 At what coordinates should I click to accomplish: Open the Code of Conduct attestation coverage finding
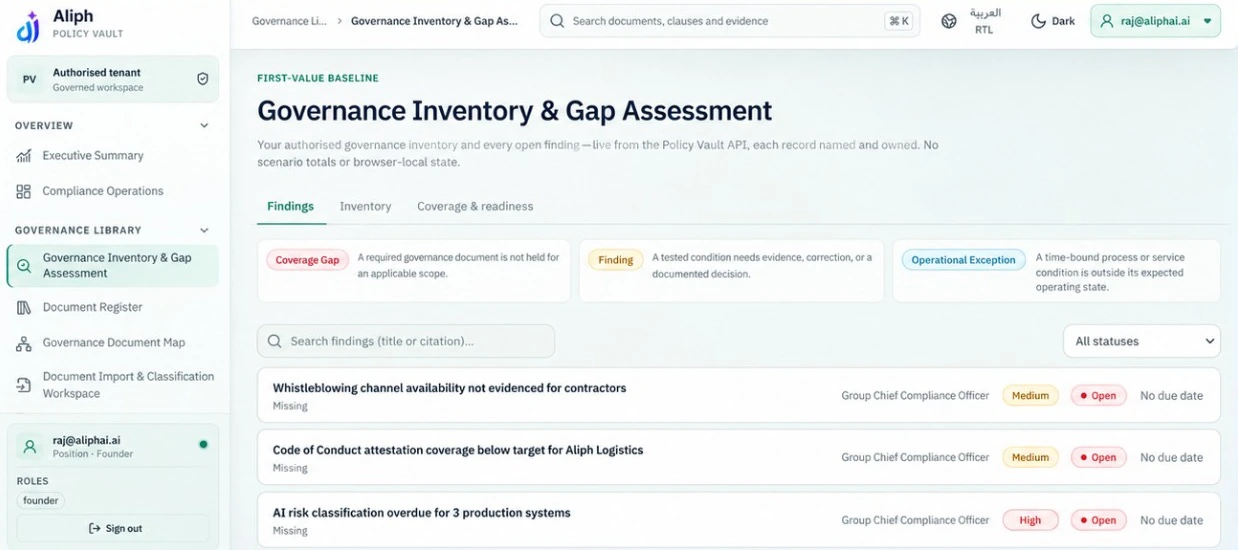click(739, 457)
